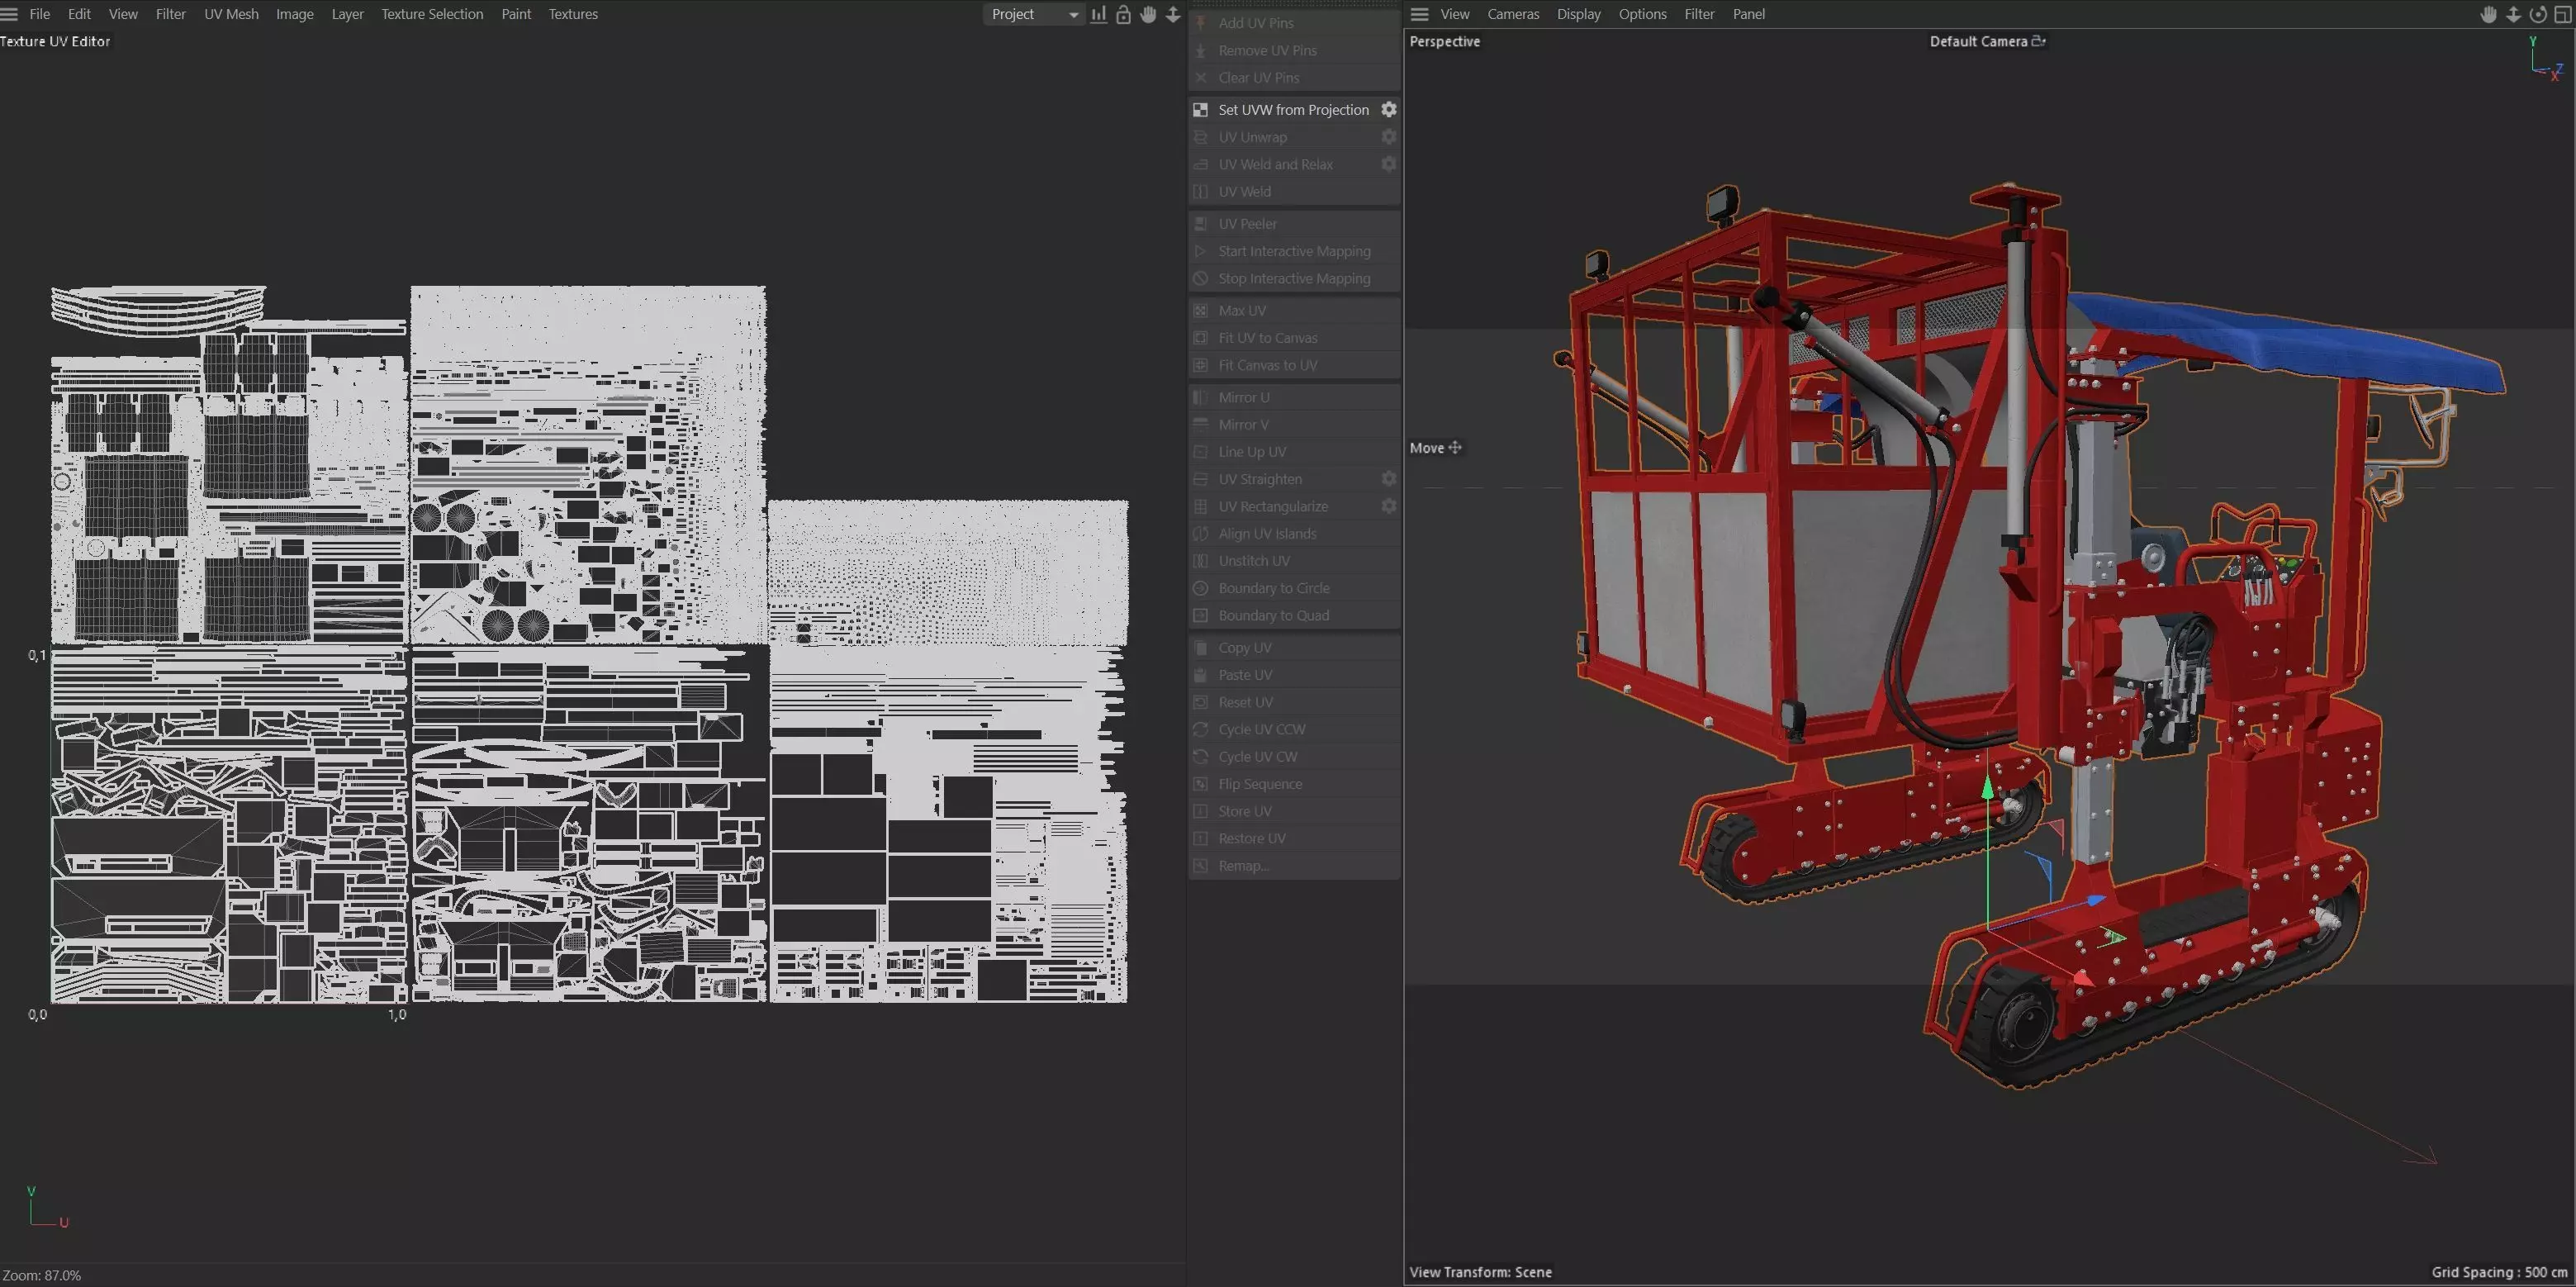Click the Set UVW from Projection checker icon
The width and height of the screenshot is (2576, 1287).
click(x=1201, y=110)
